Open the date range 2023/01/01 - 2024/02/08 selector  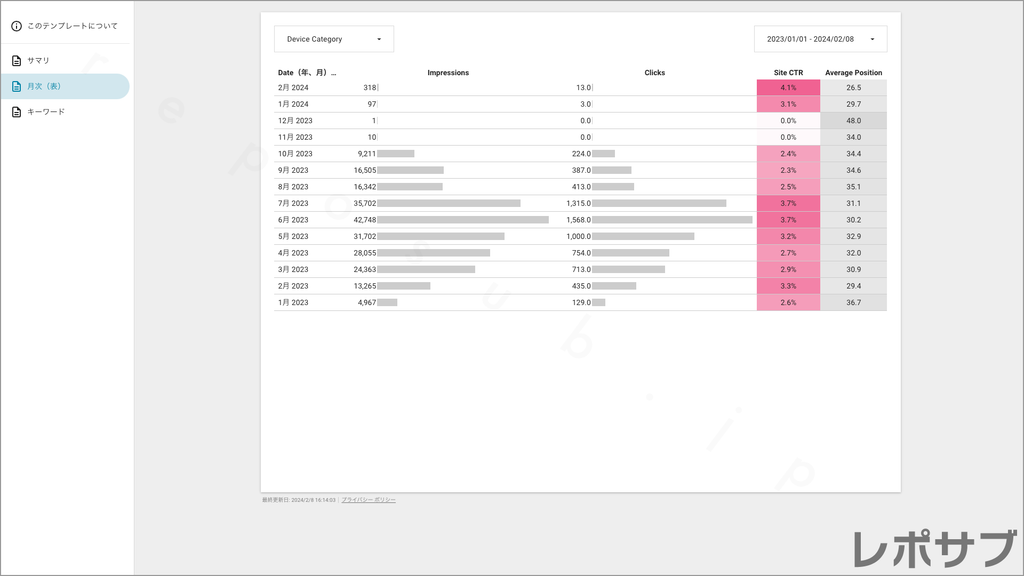(x=810, y=39)
